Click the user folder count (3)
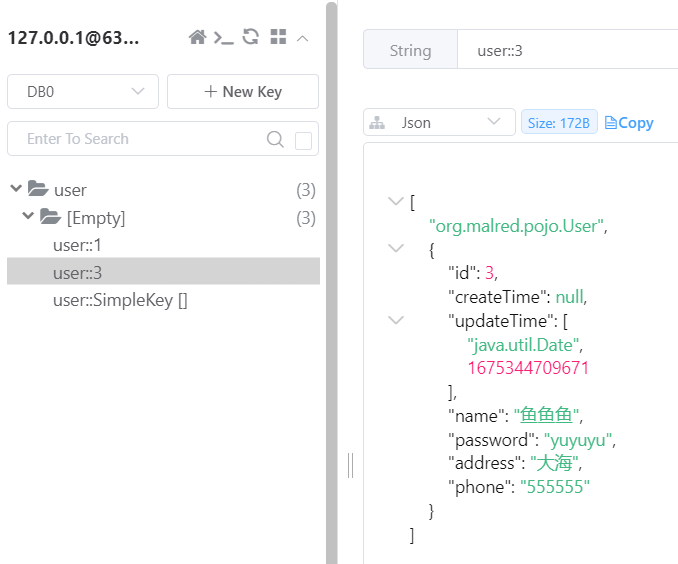This screenshot has height=564, width=678. click(306, 190)
